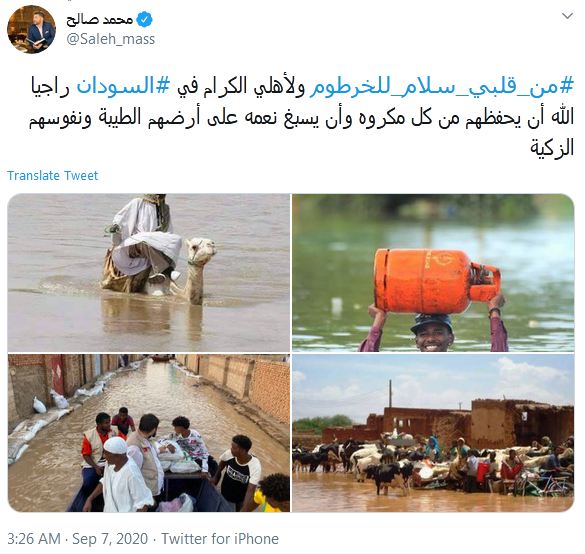The width and height of the screenshot is (585, 554).
Task: Click the blue verified badge icon
Action: tap(144, 19)
